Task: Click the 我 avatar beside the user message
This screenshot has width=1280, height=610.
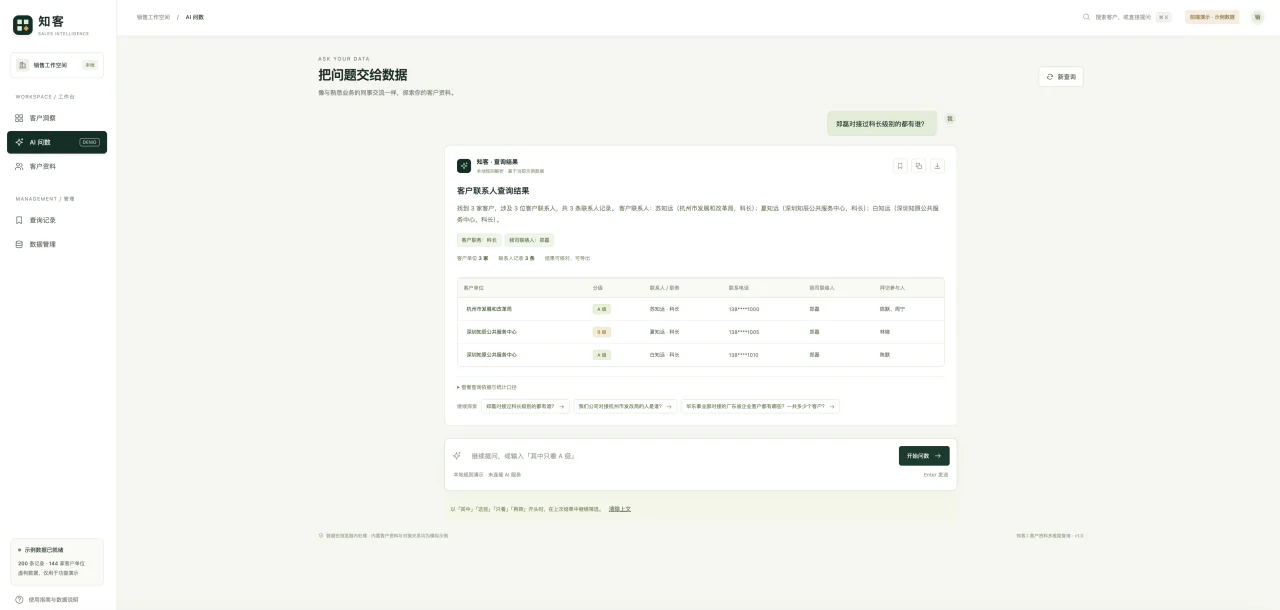Action: pyautogui.click(x=950, y=118)
